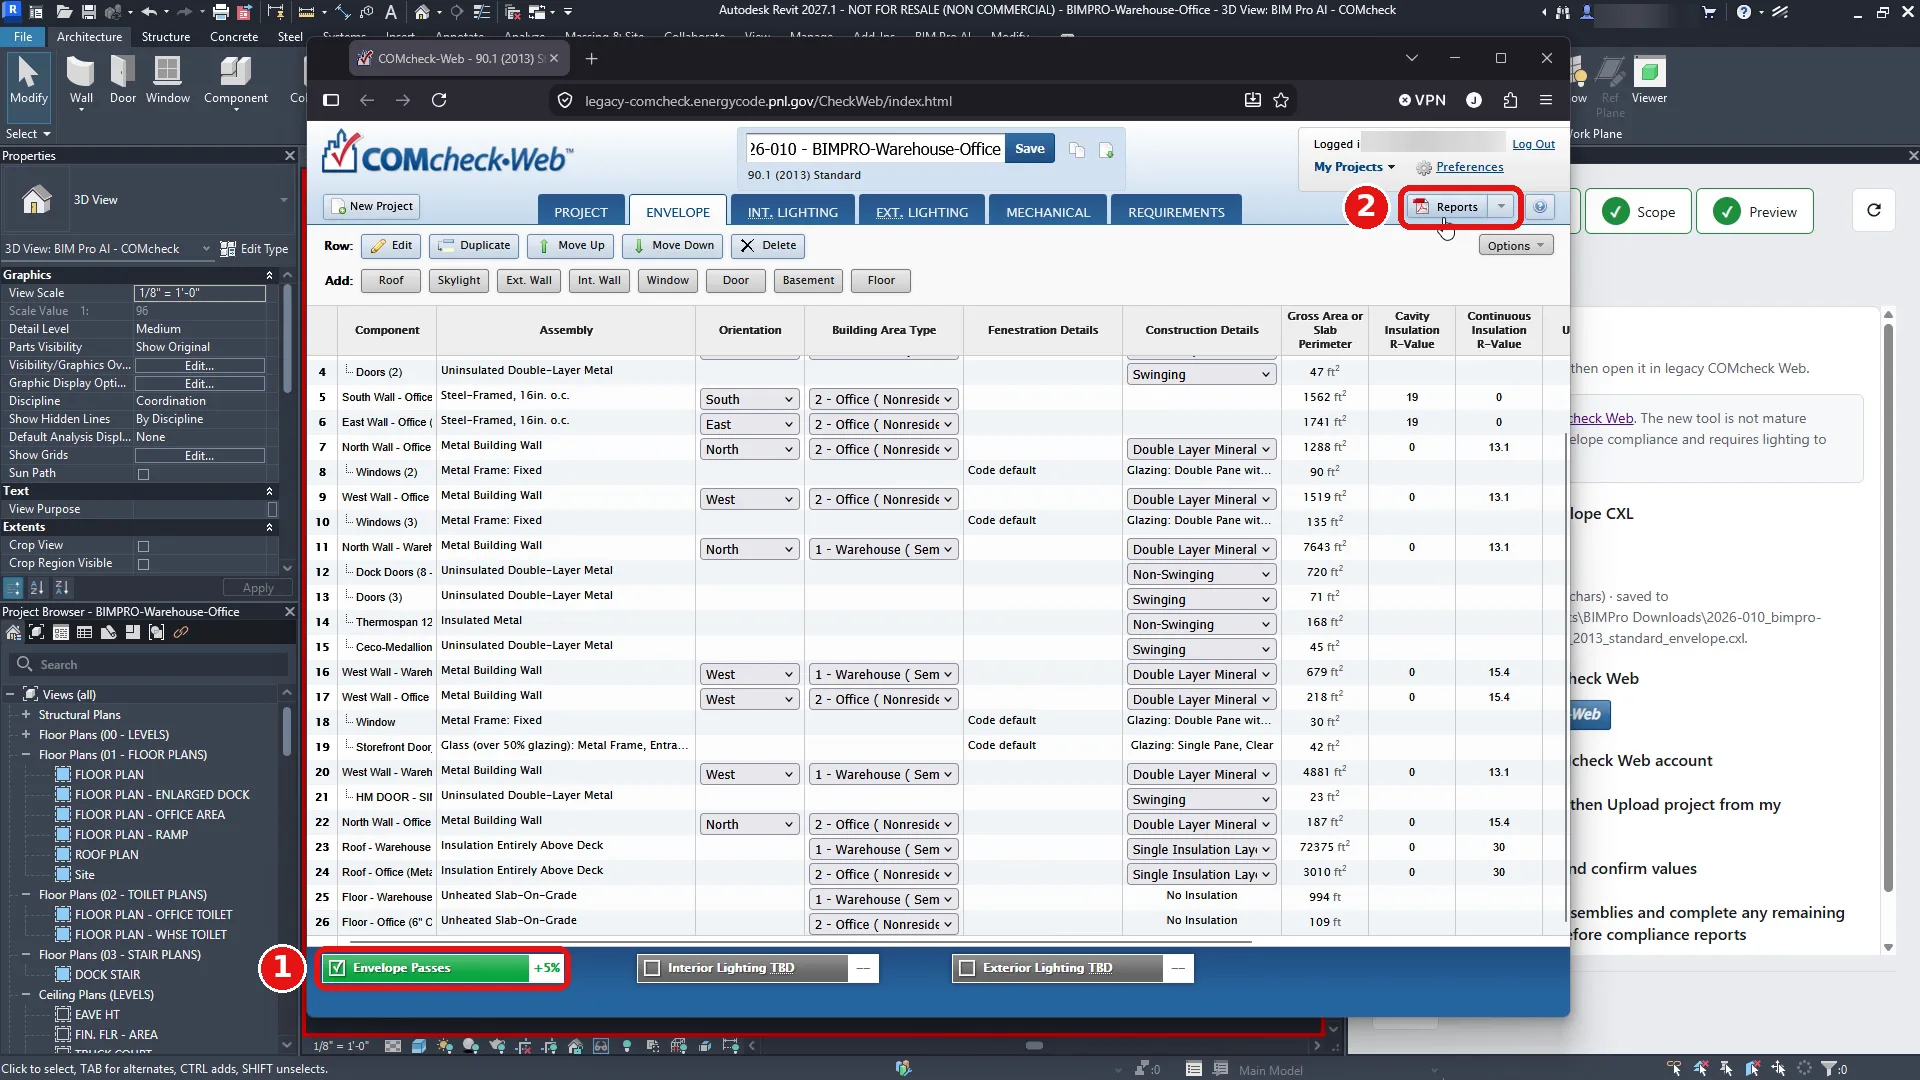
Task: Toggle the Envelope Passes checkbox
Action: click(x=338, y=968)
